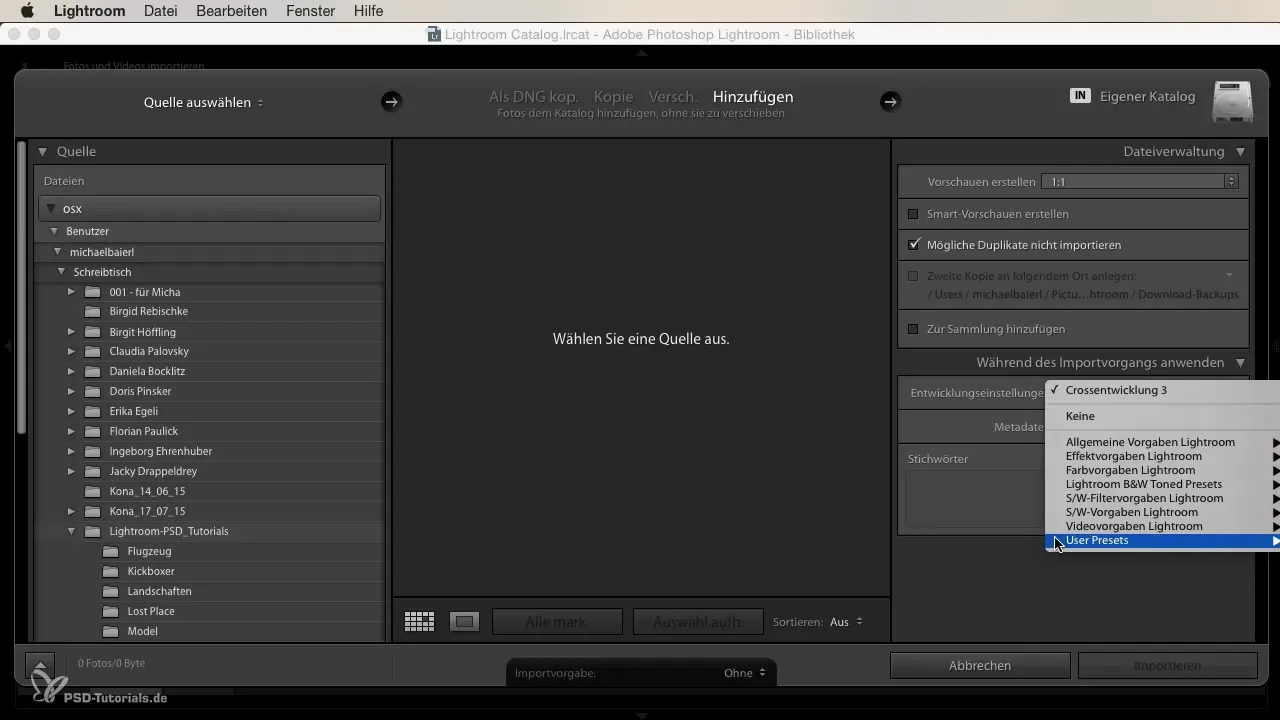Click the Importieren button
This screenshot has width=1280, height=720.
(1168, 665)
